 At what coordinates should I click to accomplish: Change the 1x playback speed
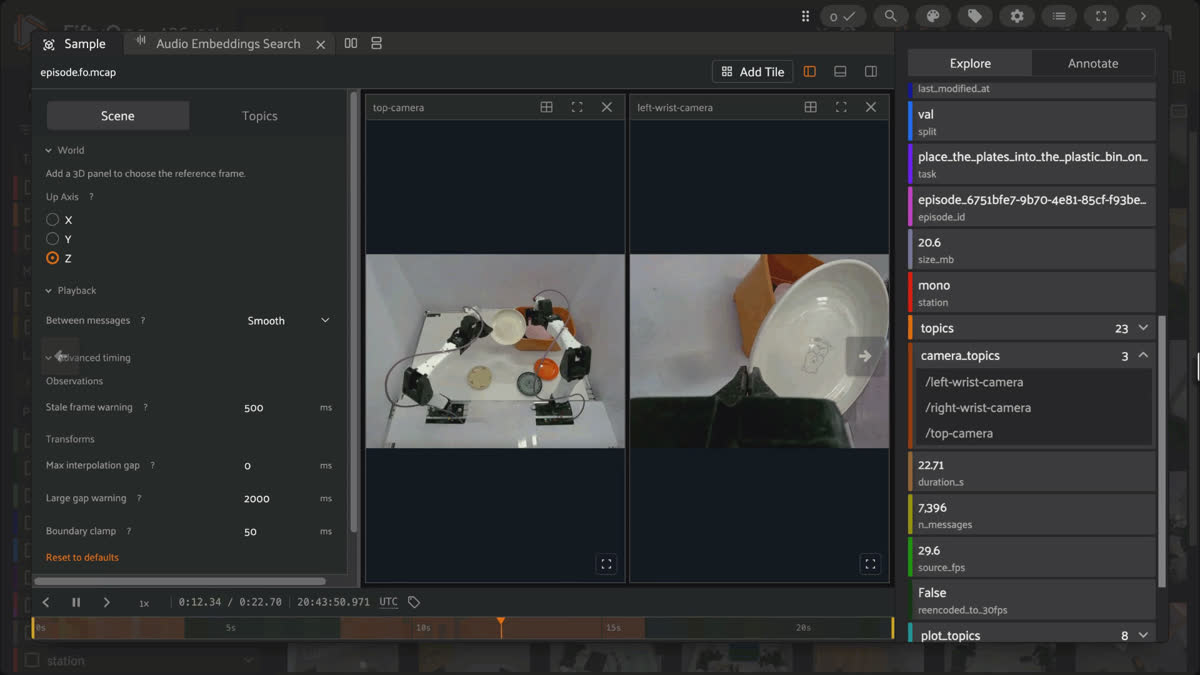(x=144, y=603)
